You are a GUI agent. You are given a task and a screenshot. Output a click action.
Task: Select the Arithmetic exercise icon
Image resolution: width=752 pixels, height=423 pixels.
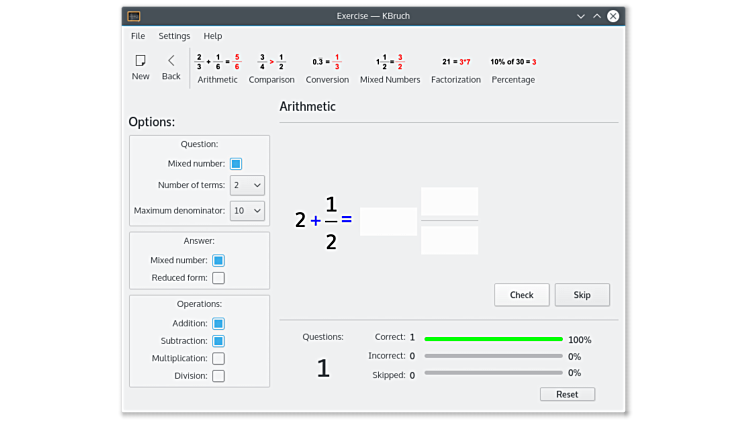click(x=217, y=67)
